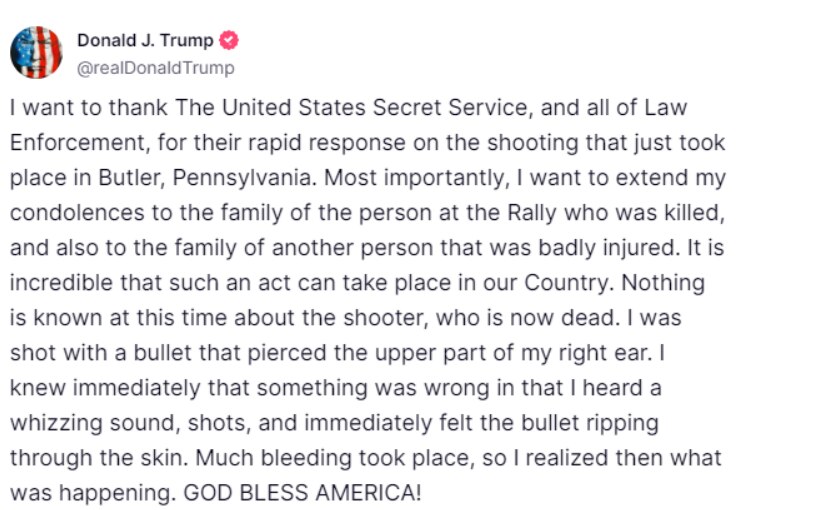838x510 pixels.
Task: Open the flag-painted profile avatar
Action: (x=36, y=53)
